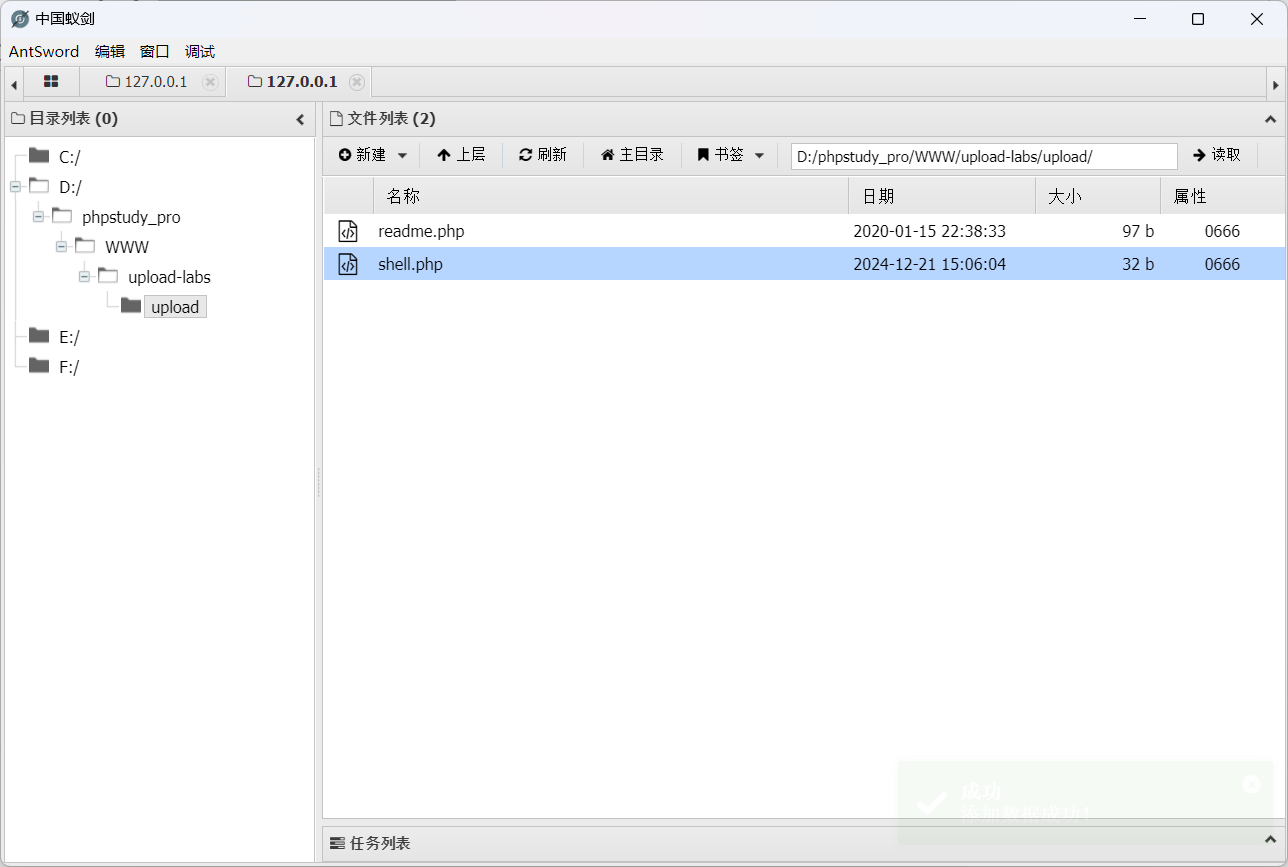
Task: Click date 2024-12-21 15:06:04
Action: tap(929, 264)
